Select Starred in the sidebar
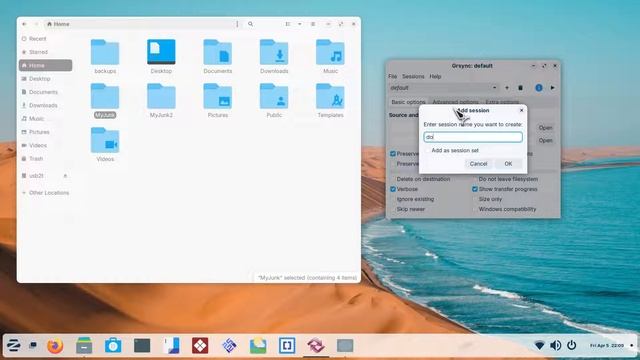 45,52
